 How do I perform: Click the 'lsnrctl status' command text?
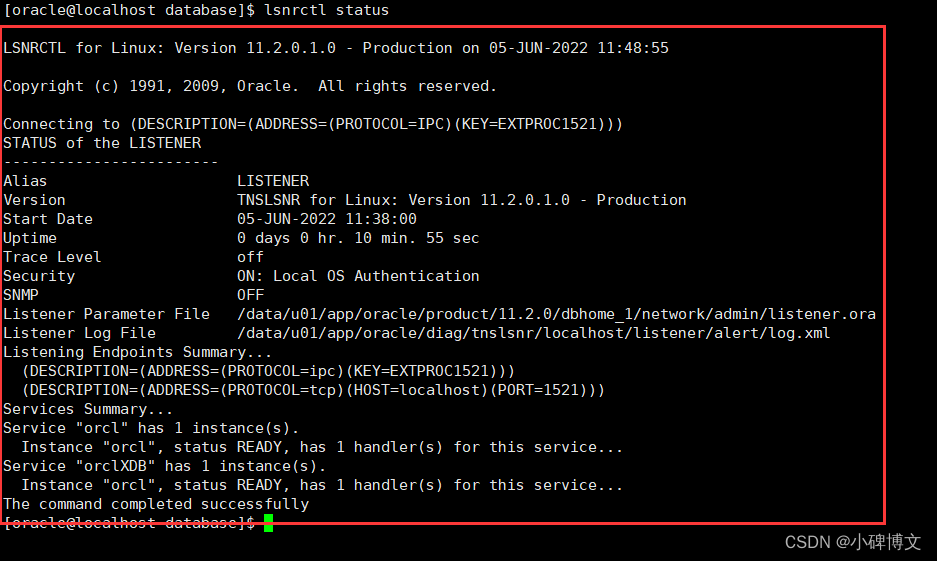coord(326,10)
